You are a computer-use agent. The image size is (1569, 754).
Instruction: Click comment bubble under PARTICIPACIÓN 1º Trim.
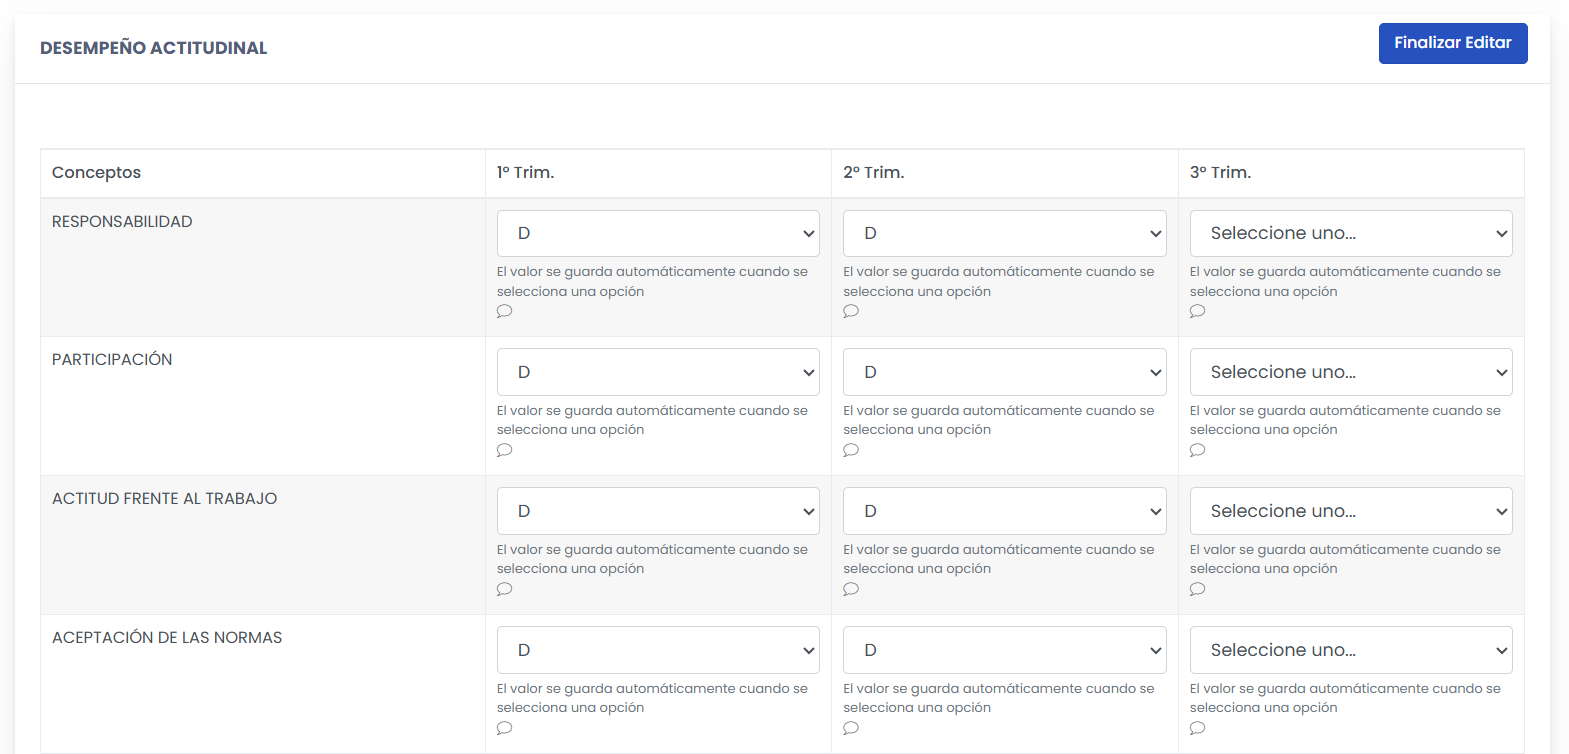coord(504,450)
